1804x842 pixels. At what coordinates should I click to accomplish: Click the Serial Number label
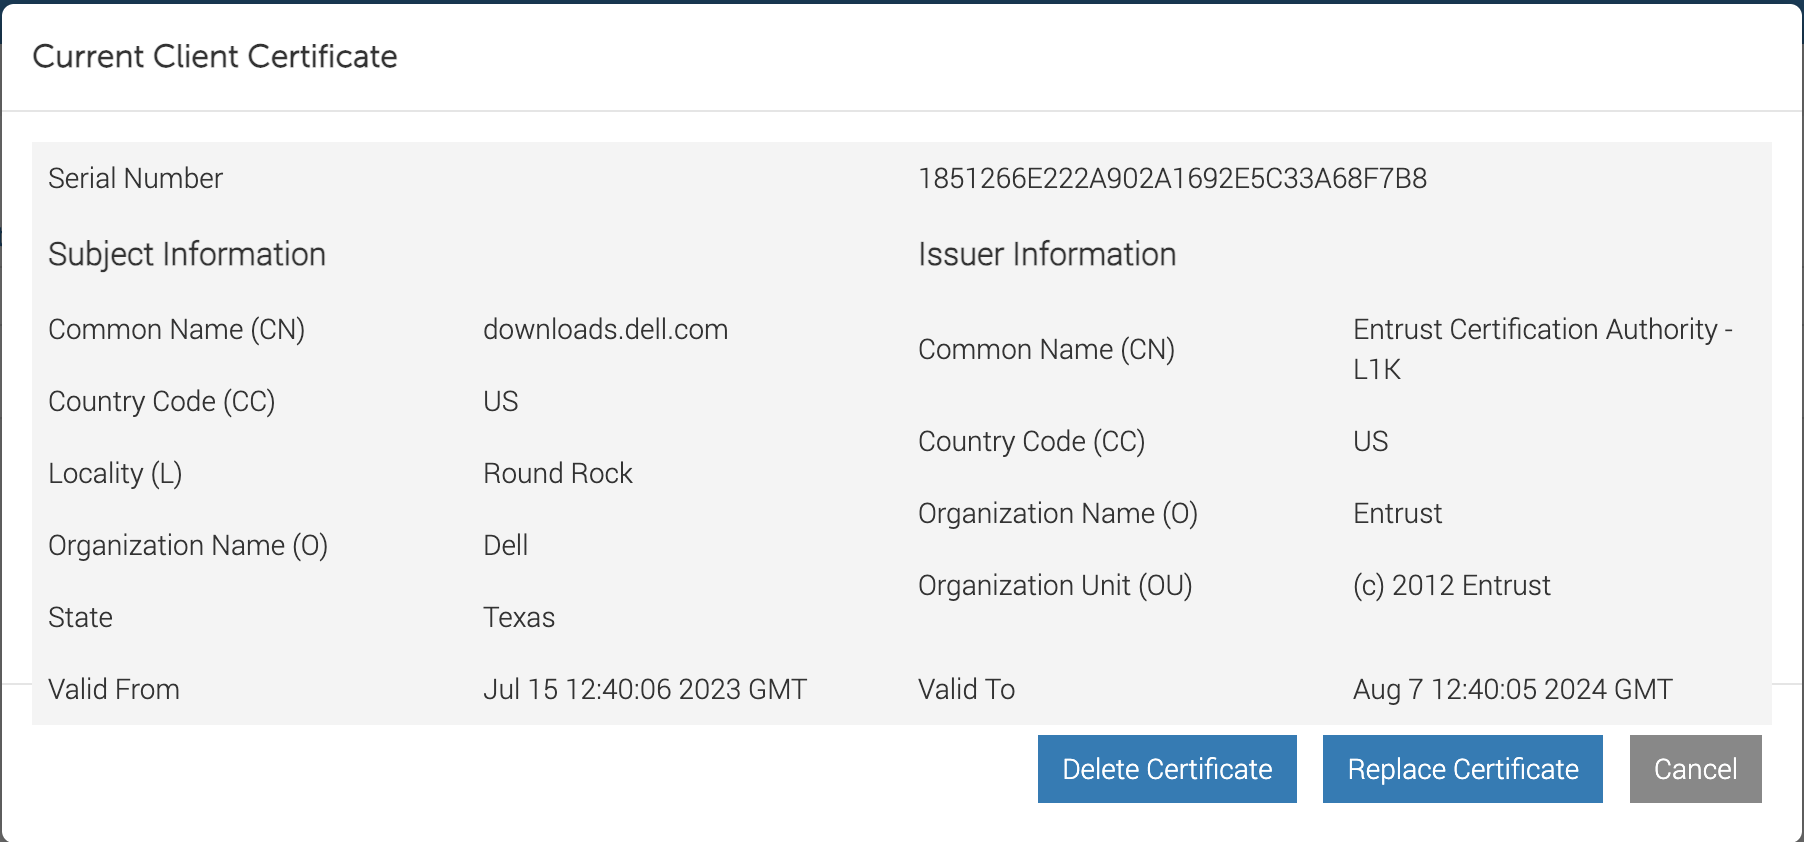[135, 179]
